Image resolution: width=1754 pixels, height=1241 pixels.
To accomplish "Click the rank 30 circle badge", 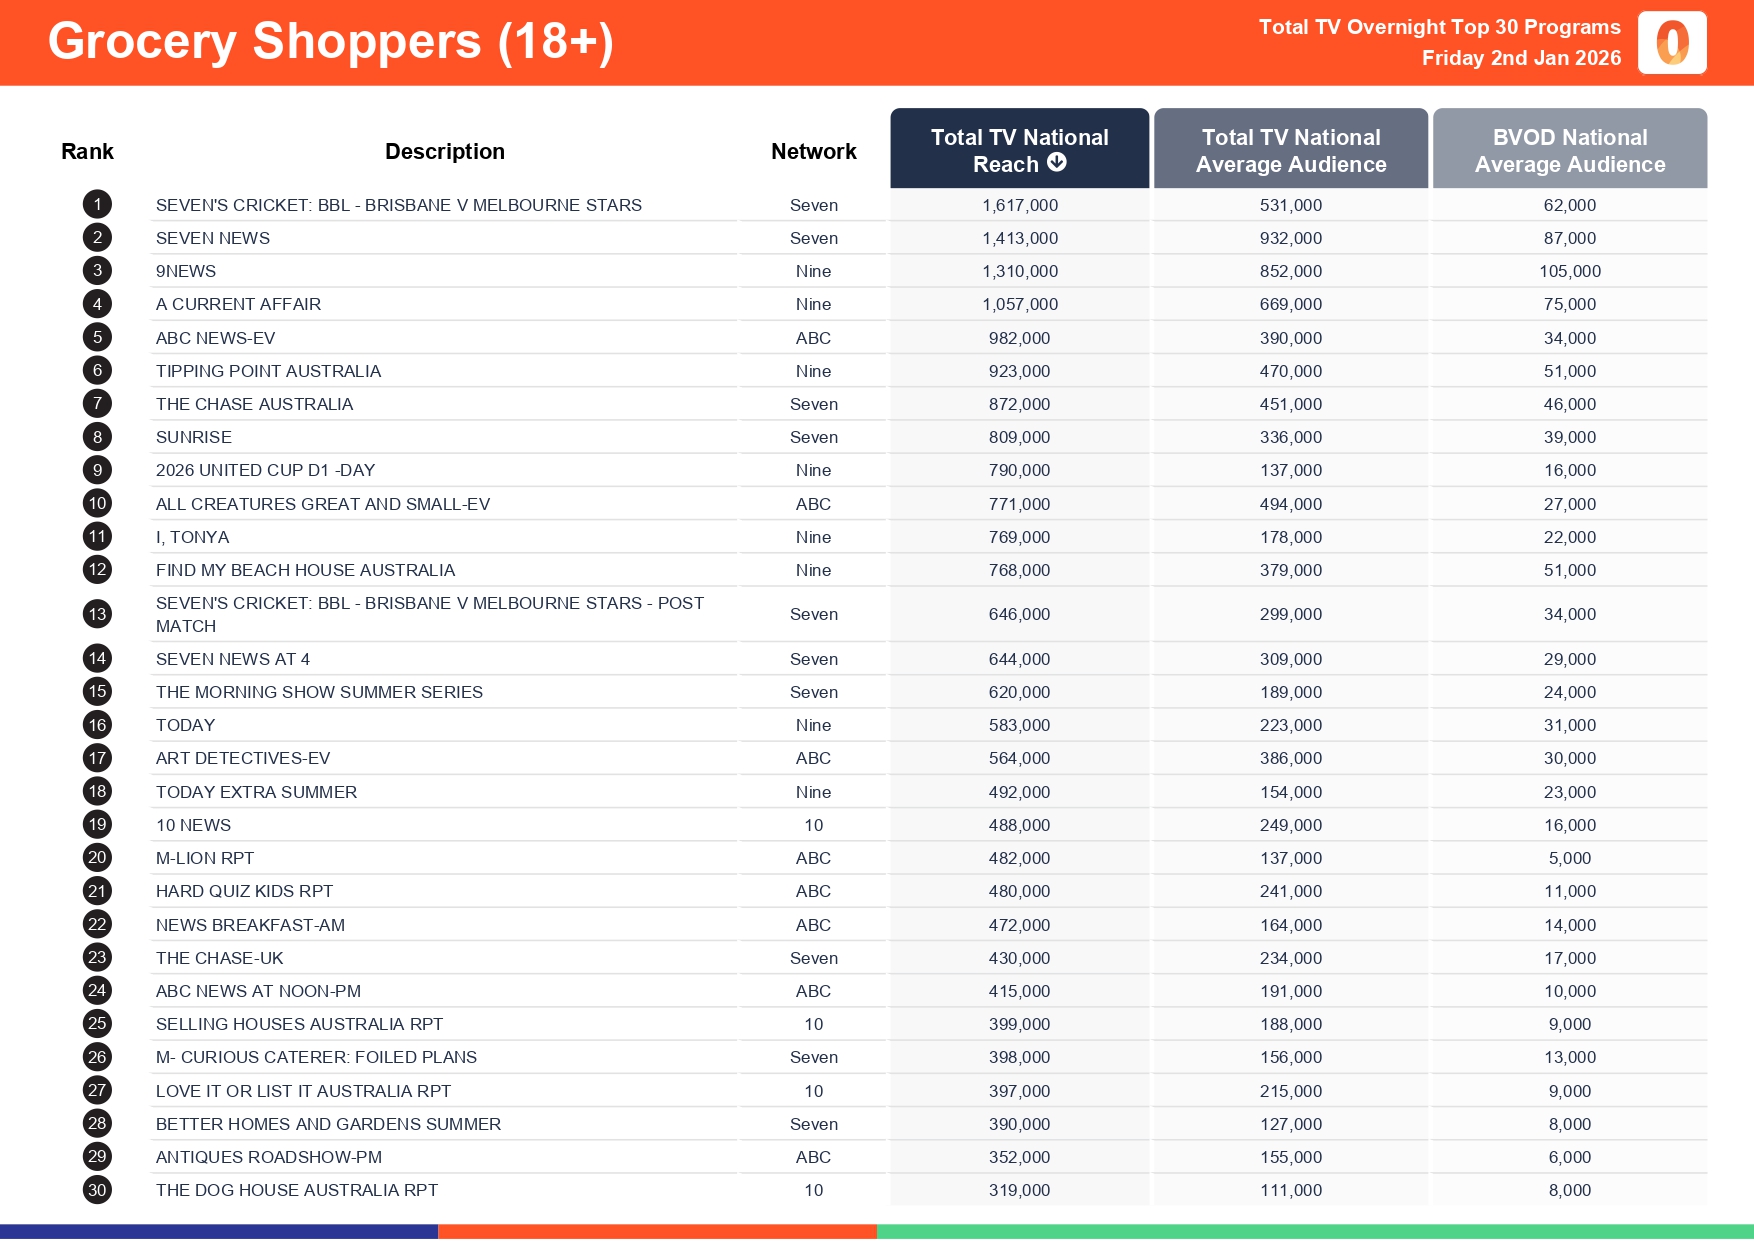I will pyautogui.click(x=97, y=1190).
